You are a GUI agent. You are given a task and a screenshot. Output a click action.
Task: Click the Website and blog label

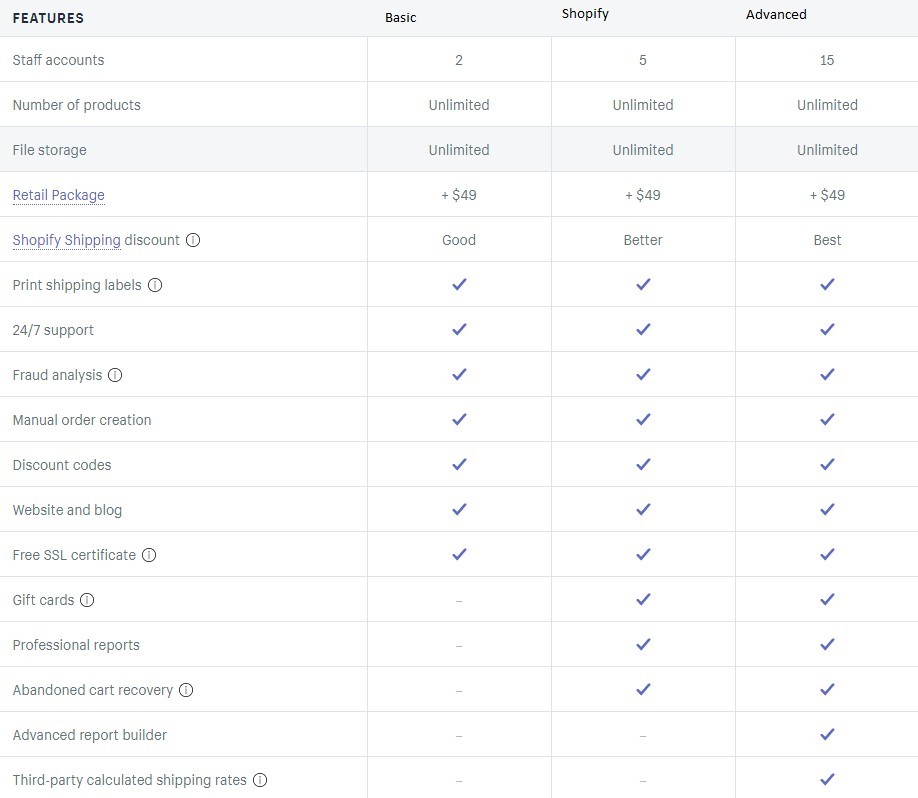(x=67, y=510)
